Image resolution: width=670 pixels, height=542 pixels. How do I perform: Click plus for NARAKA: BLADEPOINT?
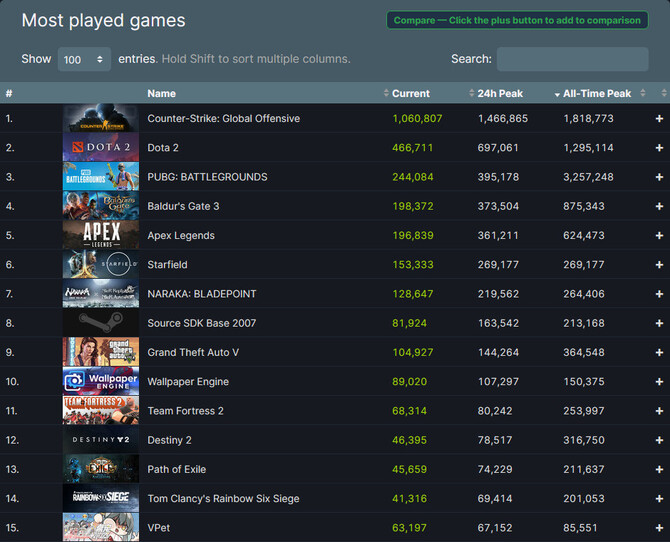(x=659, y=294)
